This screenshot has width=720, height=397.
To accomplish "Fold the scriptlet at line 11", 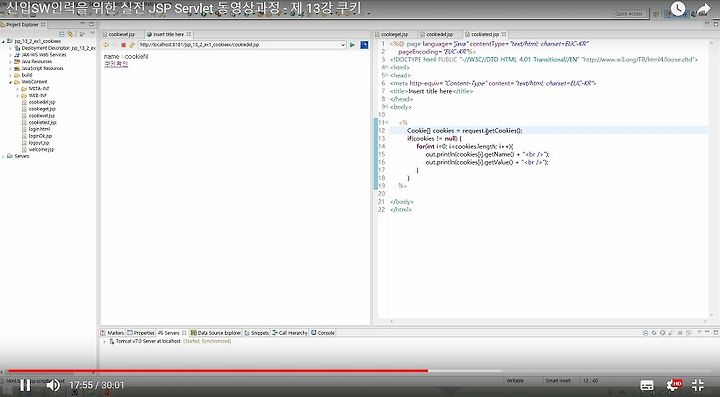I will (387, 123).
